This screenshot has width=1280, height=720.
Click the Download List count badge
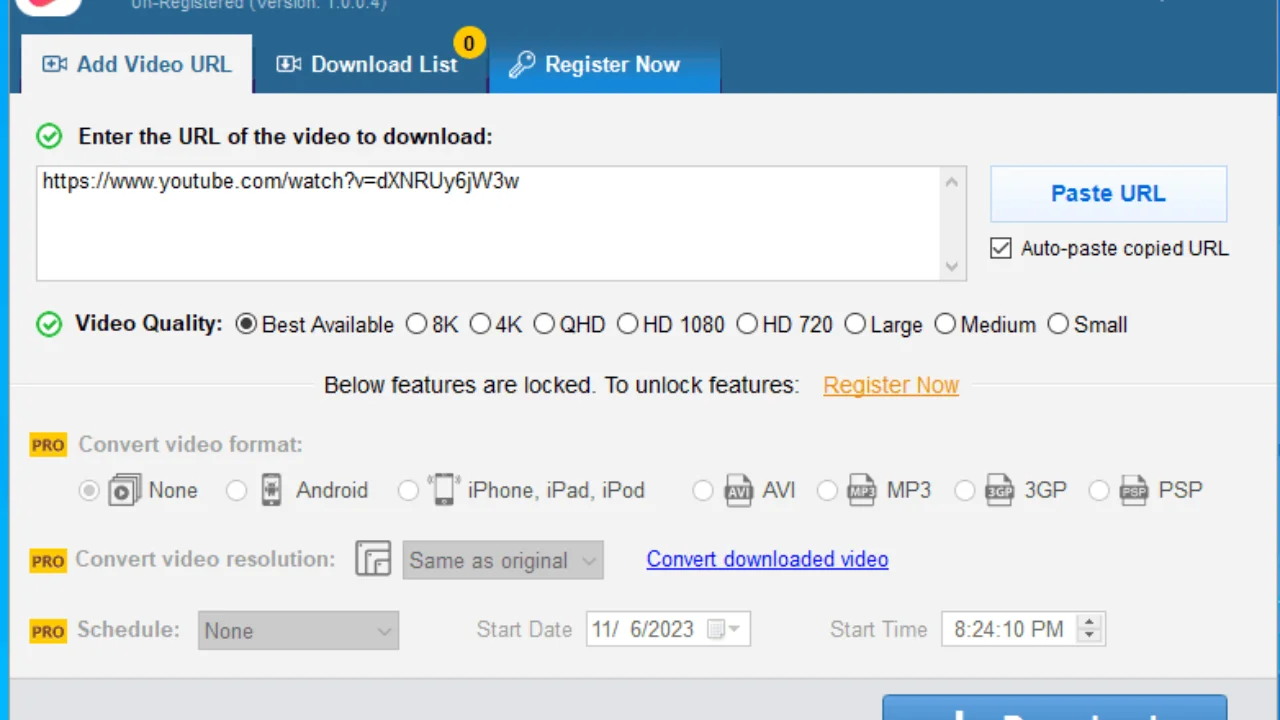point(468,43)
